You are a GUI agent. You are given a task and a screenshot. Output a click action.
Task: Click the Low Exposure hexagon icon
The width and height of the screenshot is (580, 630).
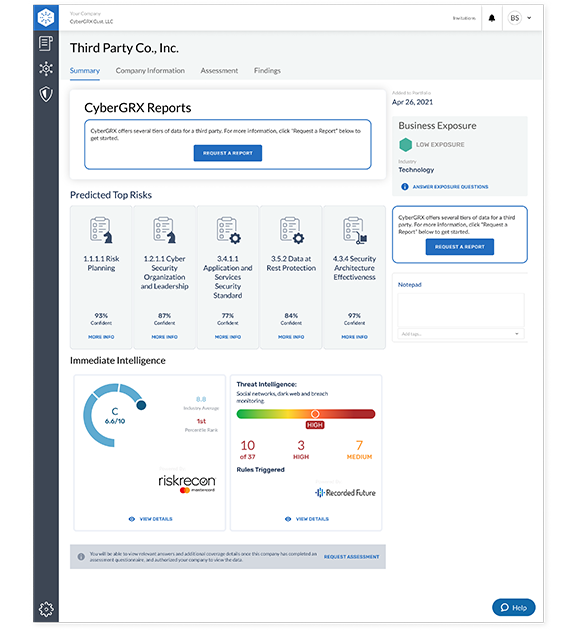click(406, 145)
